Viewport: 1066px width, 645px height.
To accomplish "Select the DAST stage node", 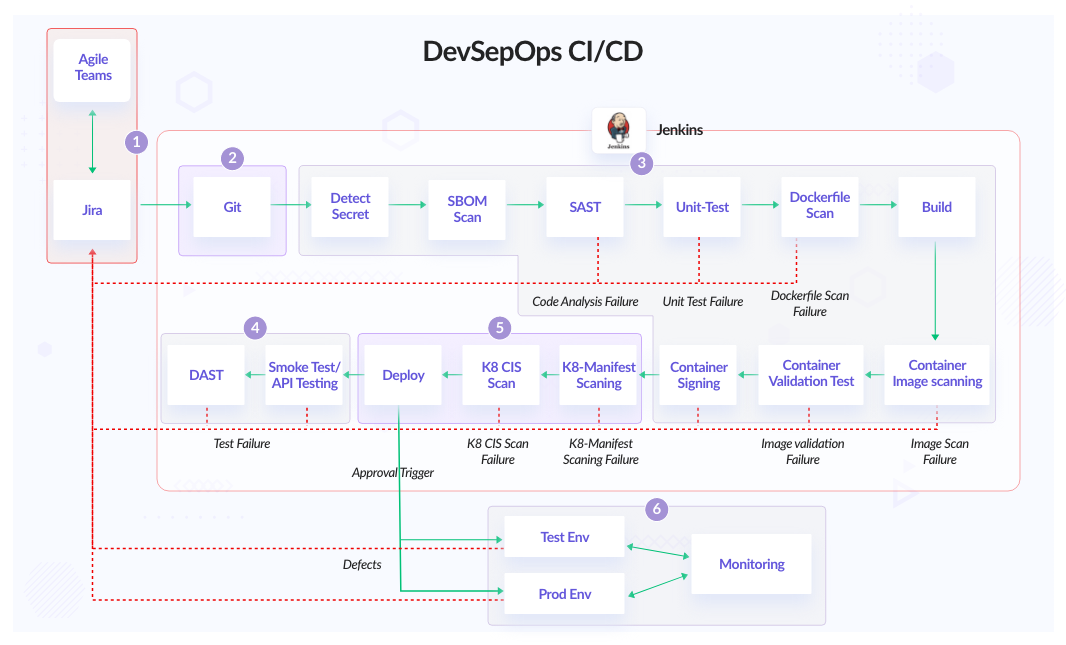I will point(205,375).
